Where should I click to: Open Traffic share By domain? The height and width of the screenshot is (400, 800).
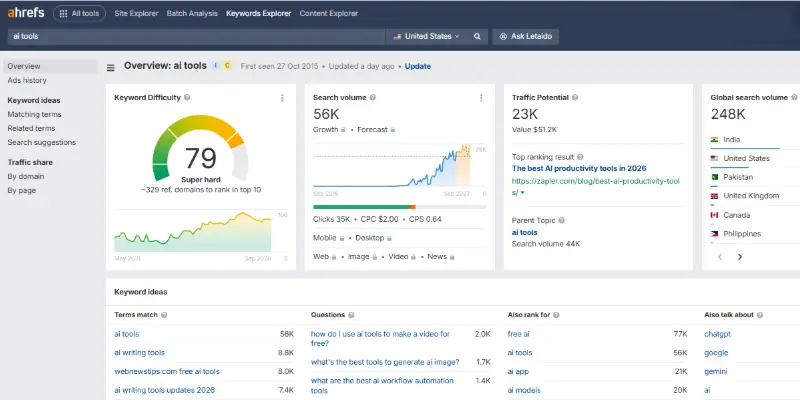pos(26,177)
